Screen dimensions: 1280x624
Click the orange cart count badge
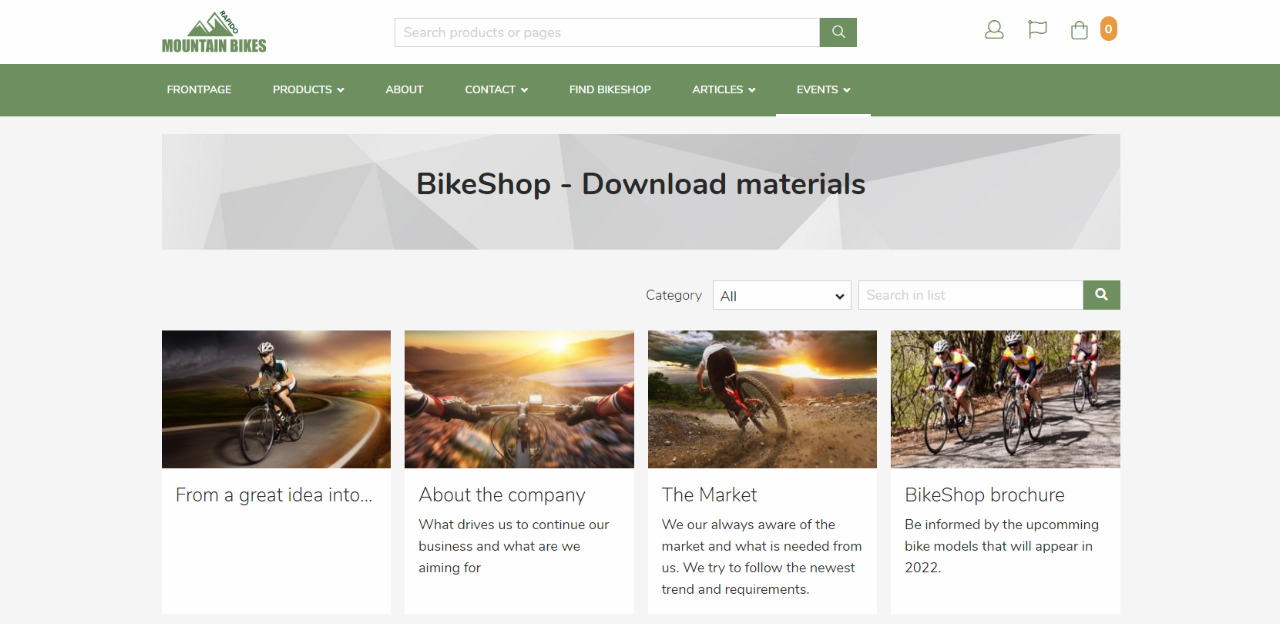1108,29
